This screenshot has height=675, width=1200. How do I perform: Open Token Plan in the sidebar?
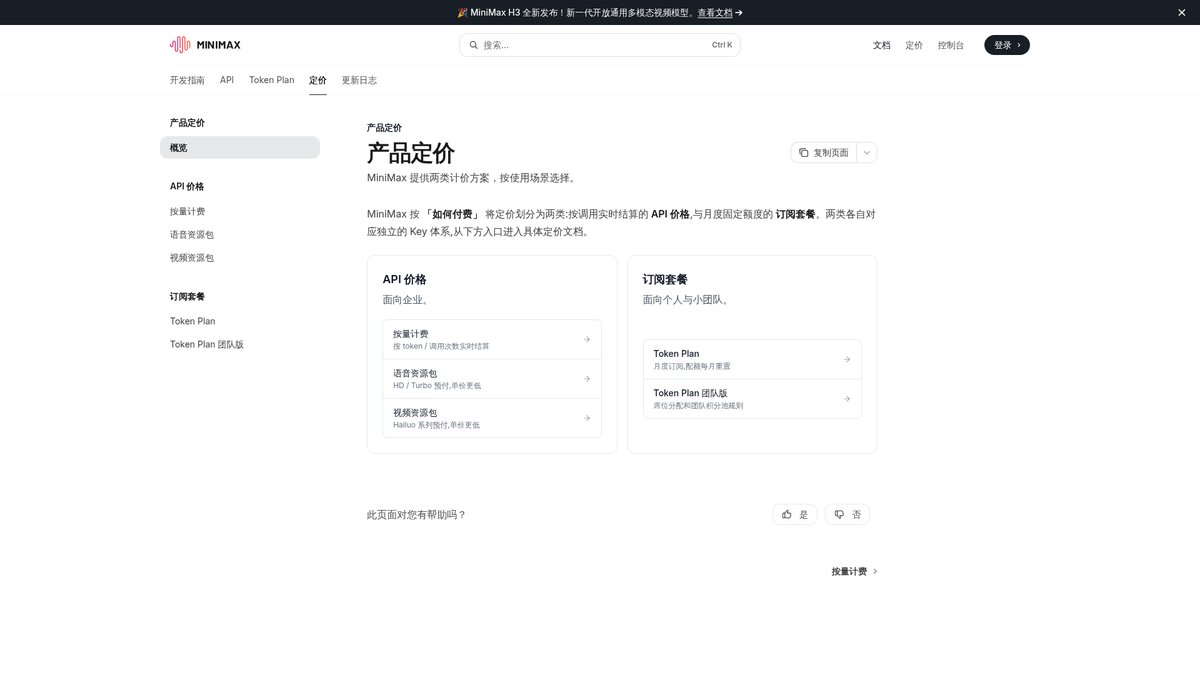click(192, 321)
